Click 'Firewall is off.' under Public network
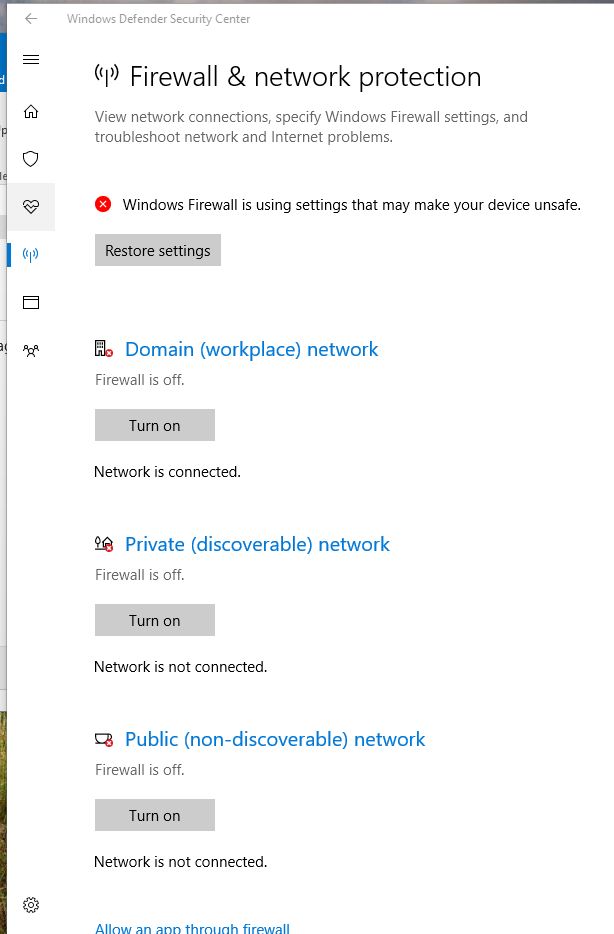The height and width of the screenshot is (934, 614). (x=140, y=770)
